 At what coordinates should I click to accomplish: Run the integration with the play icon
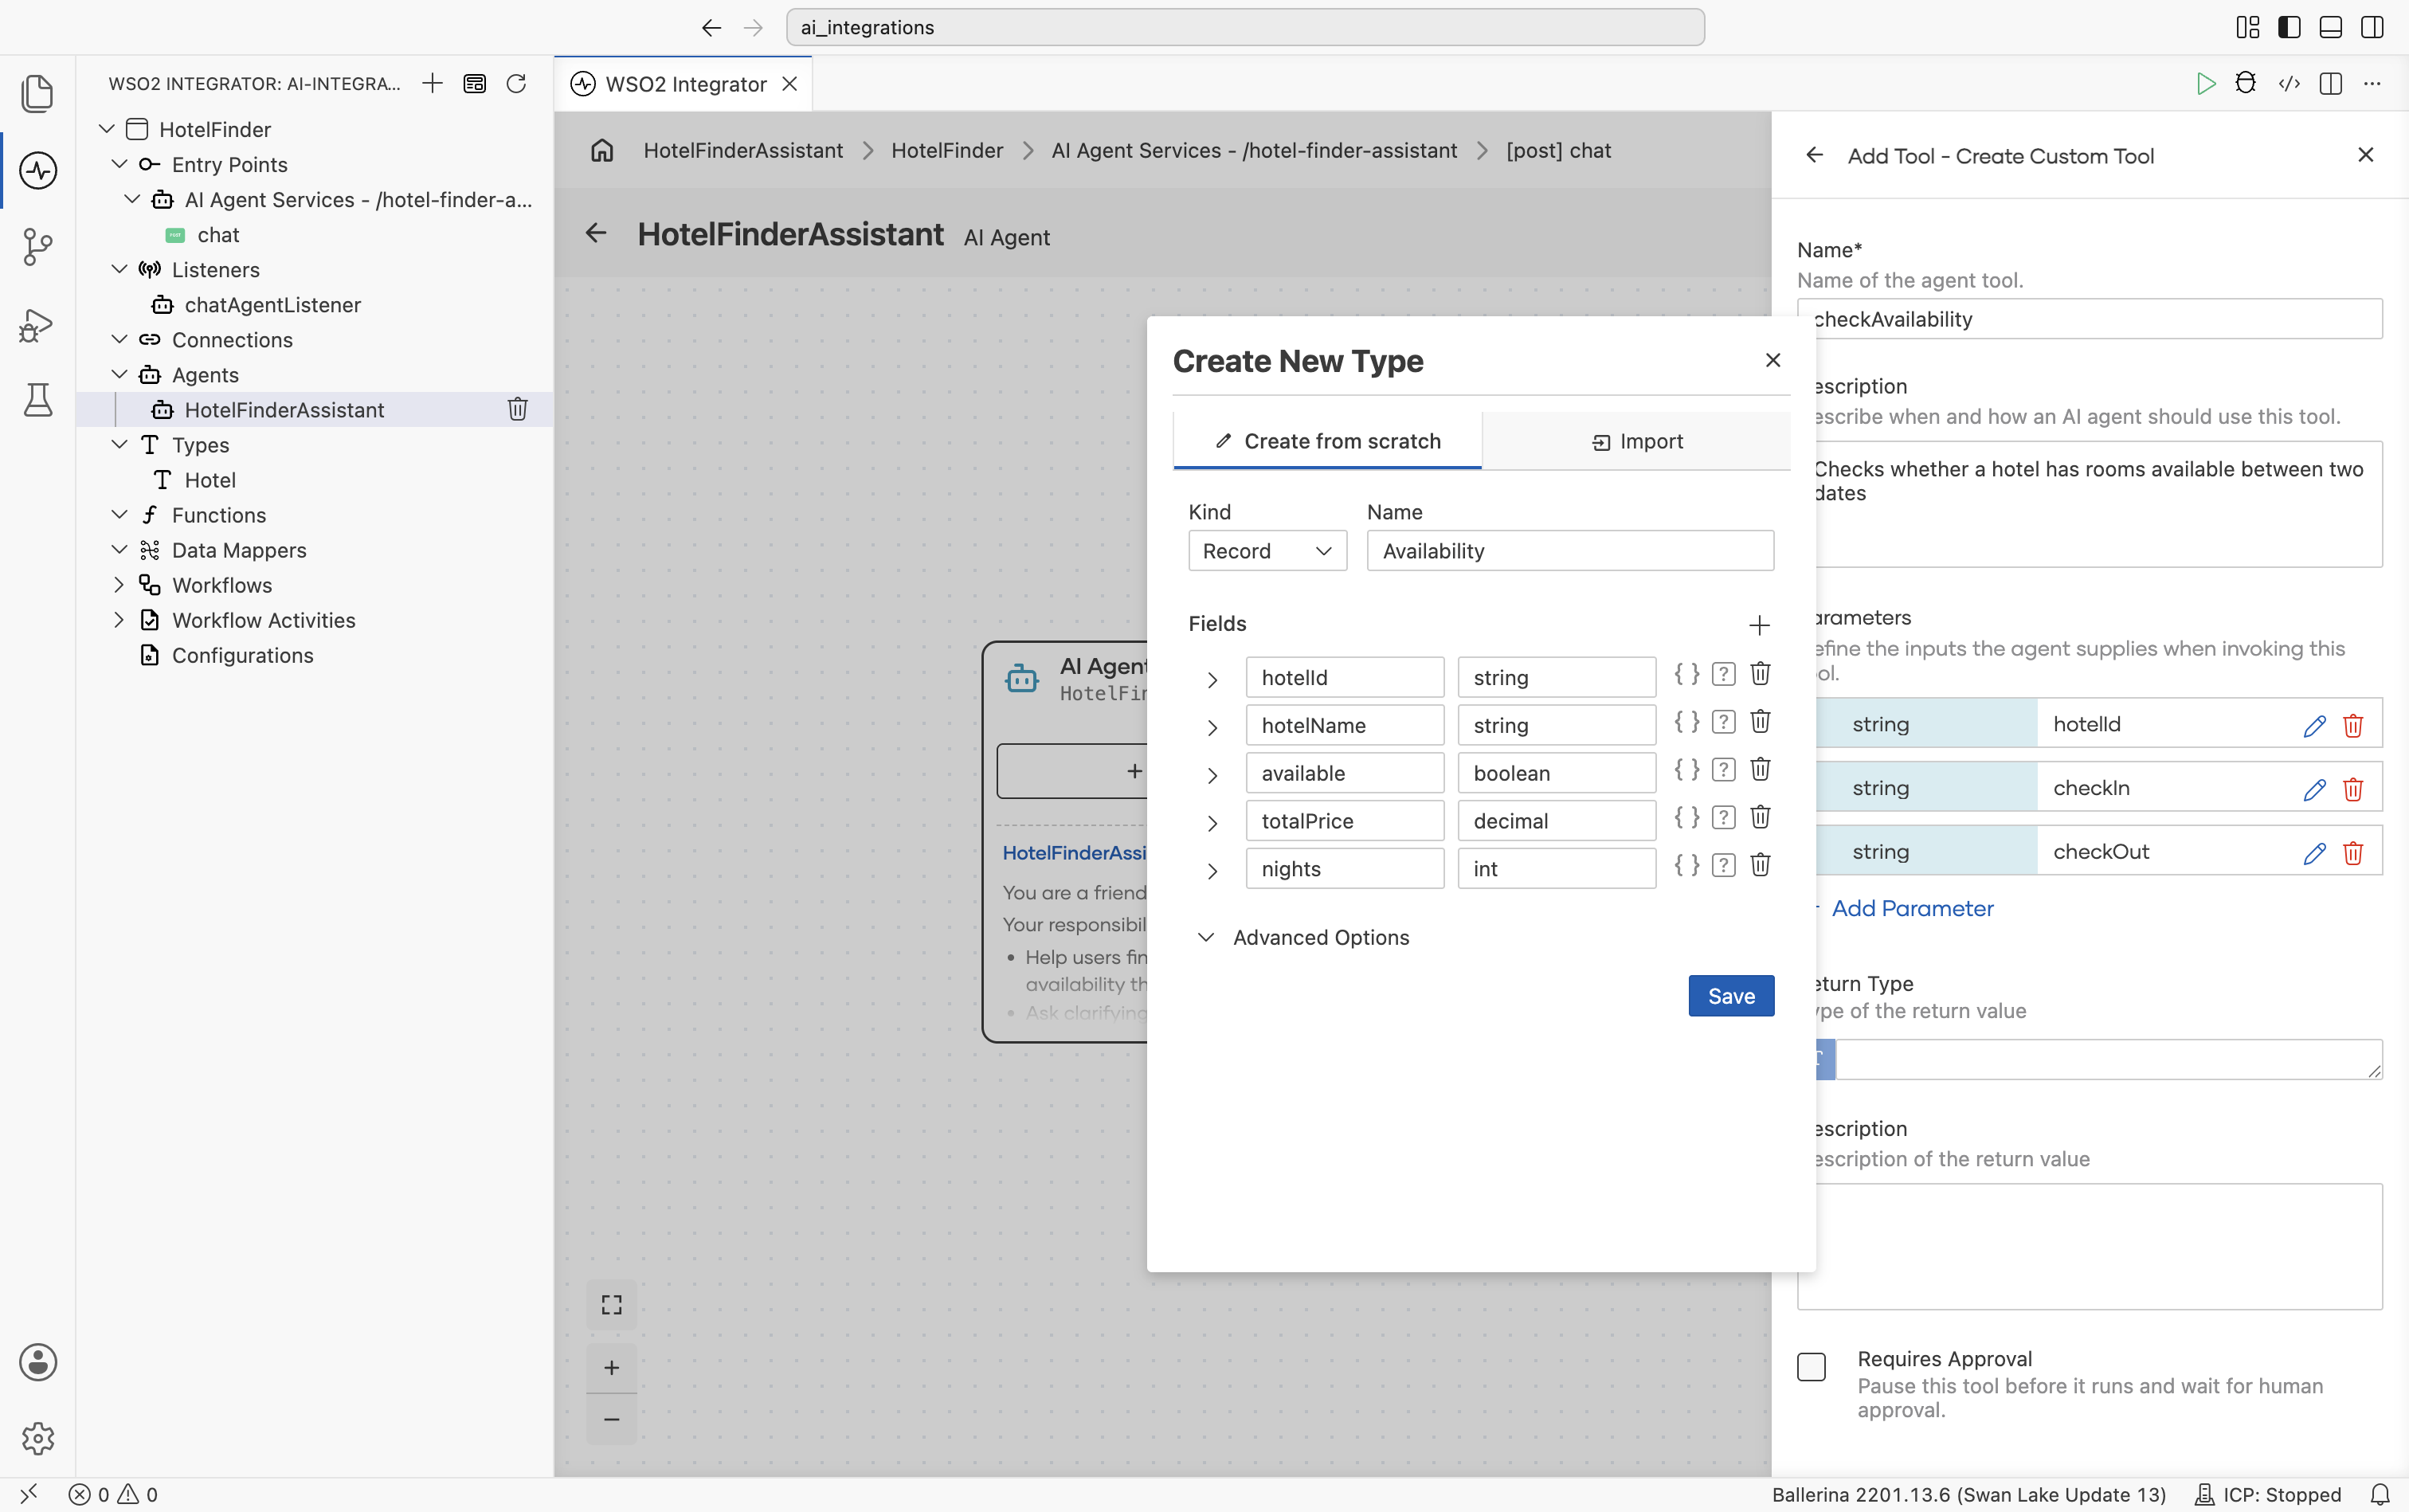(2205, 83)
